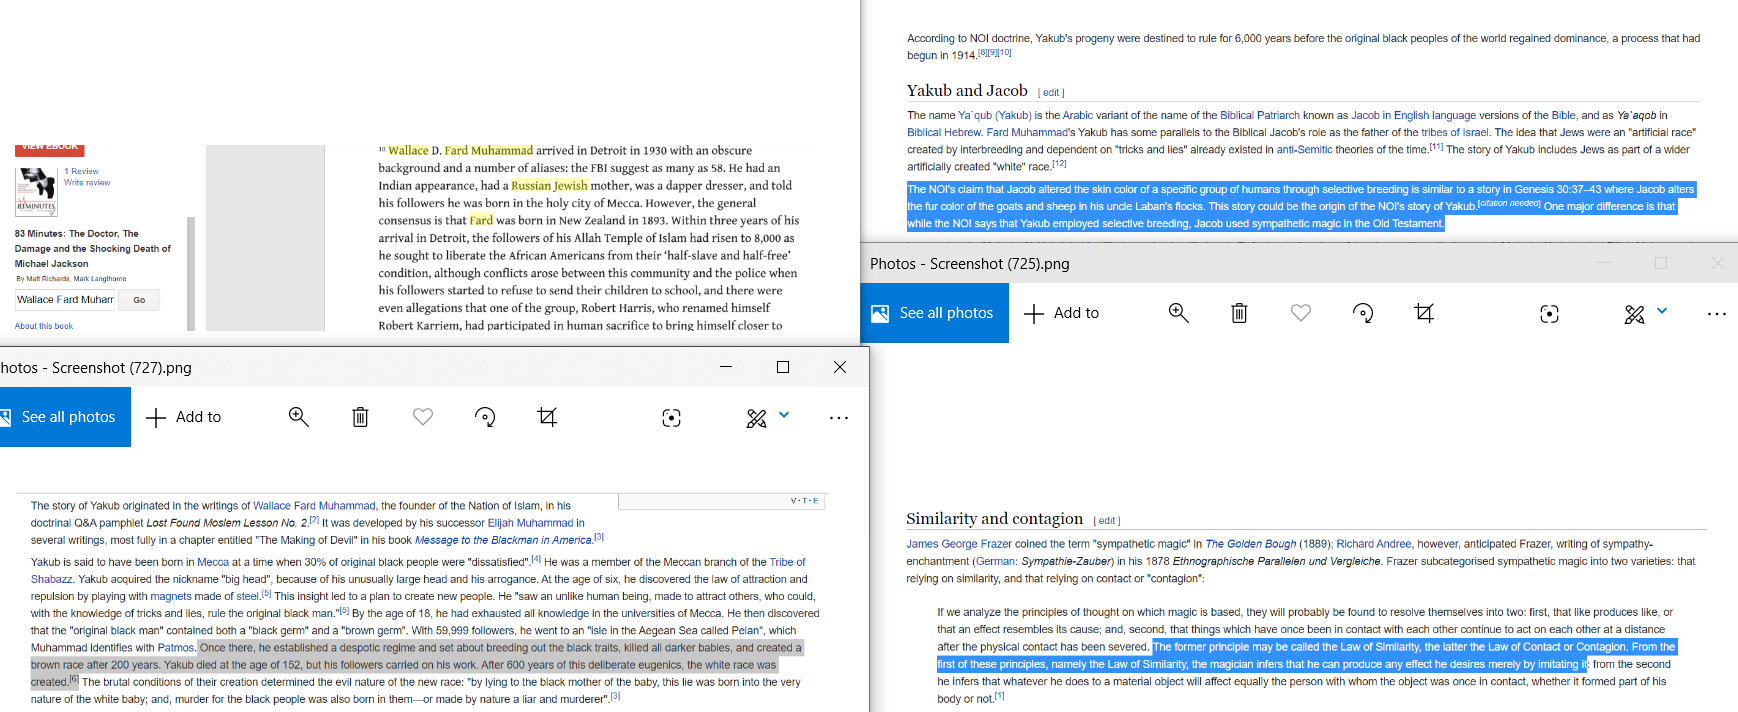Screen dimensions: 1738x712
Task: Click the Golden Bough link
Action: pos(1250,544)
